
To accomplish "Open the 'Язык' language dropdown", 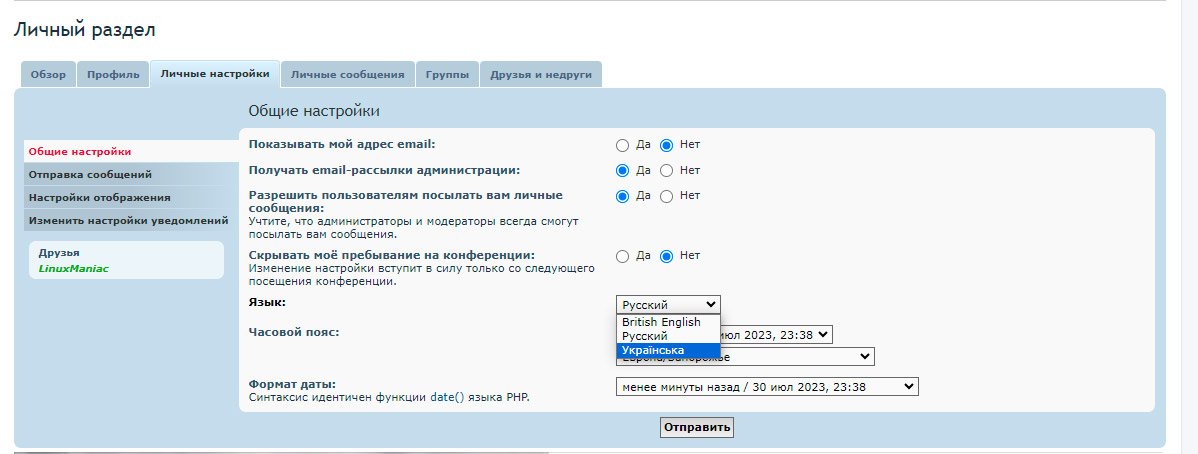I will (667, 305).
